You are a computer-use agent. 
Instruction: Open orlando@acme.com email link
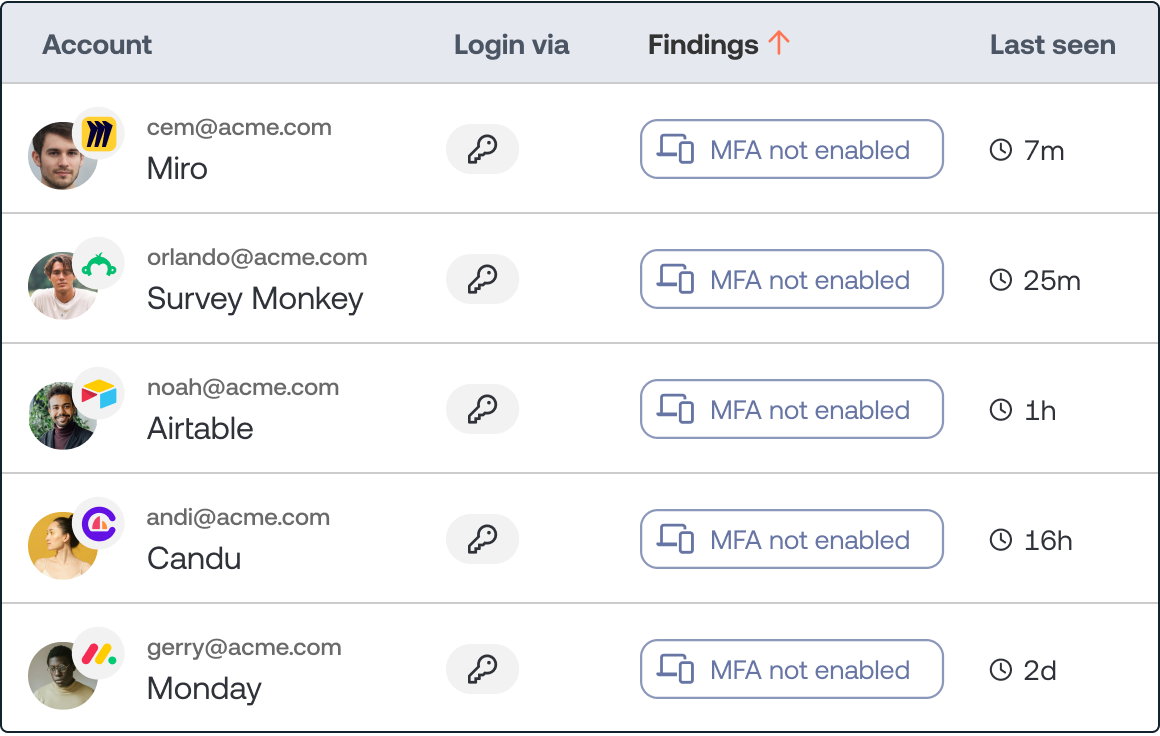(x=257, y=258)
